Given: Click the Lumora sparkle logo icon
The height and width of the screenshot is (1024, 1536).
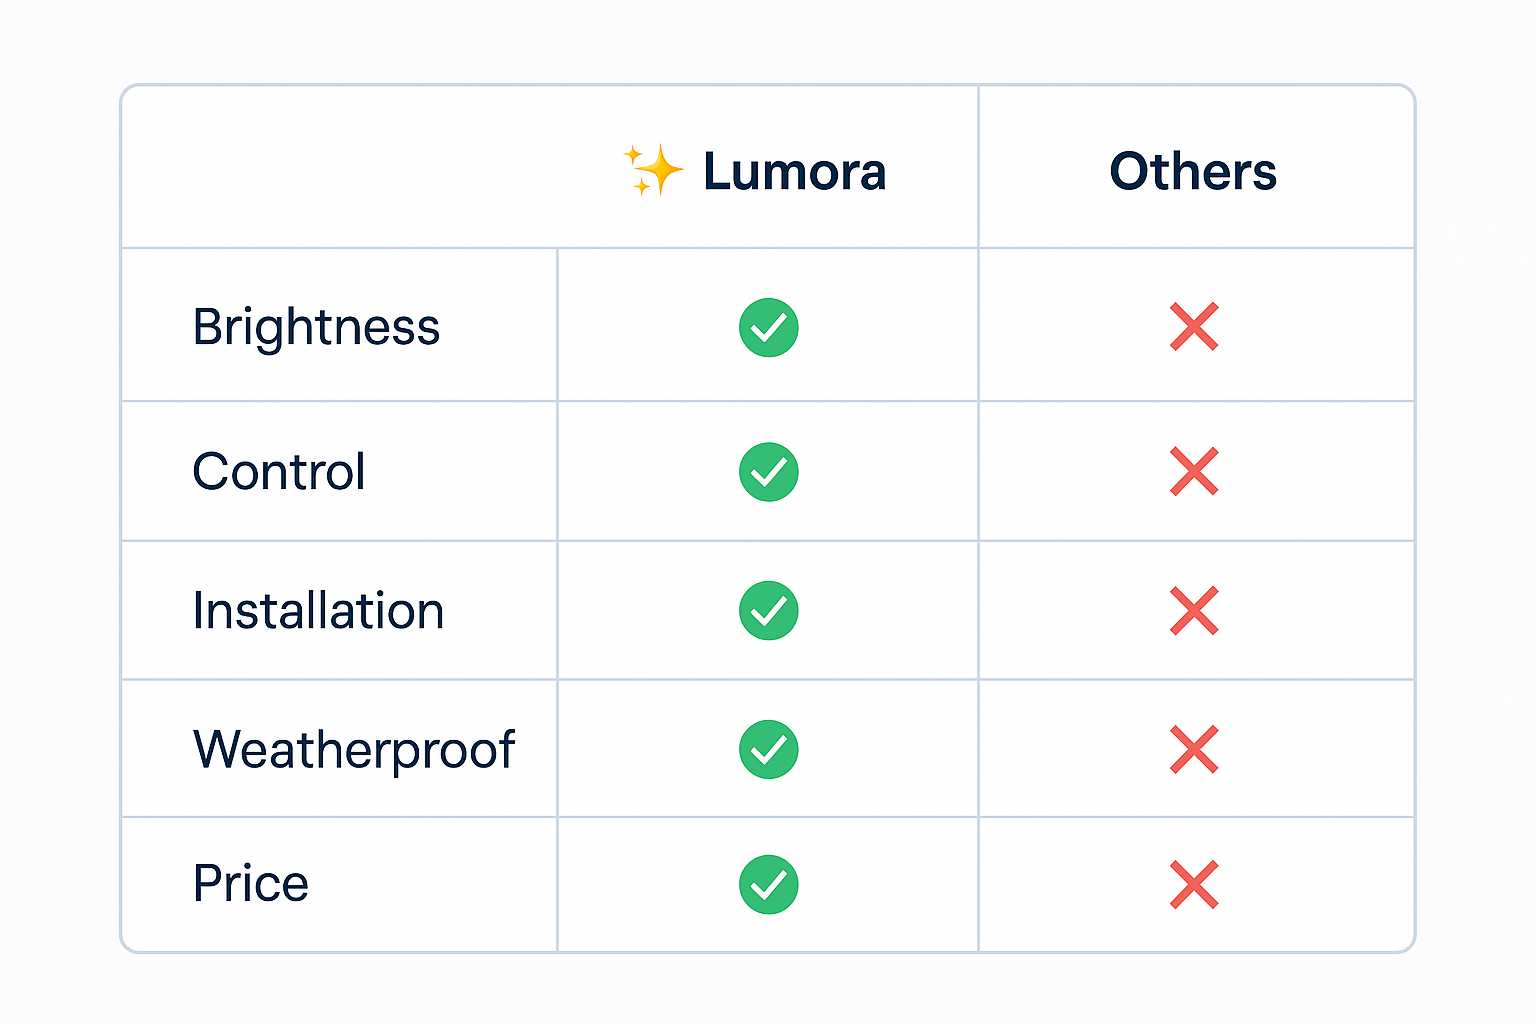Looking at the screenshot, I should (x=654, y=170).
